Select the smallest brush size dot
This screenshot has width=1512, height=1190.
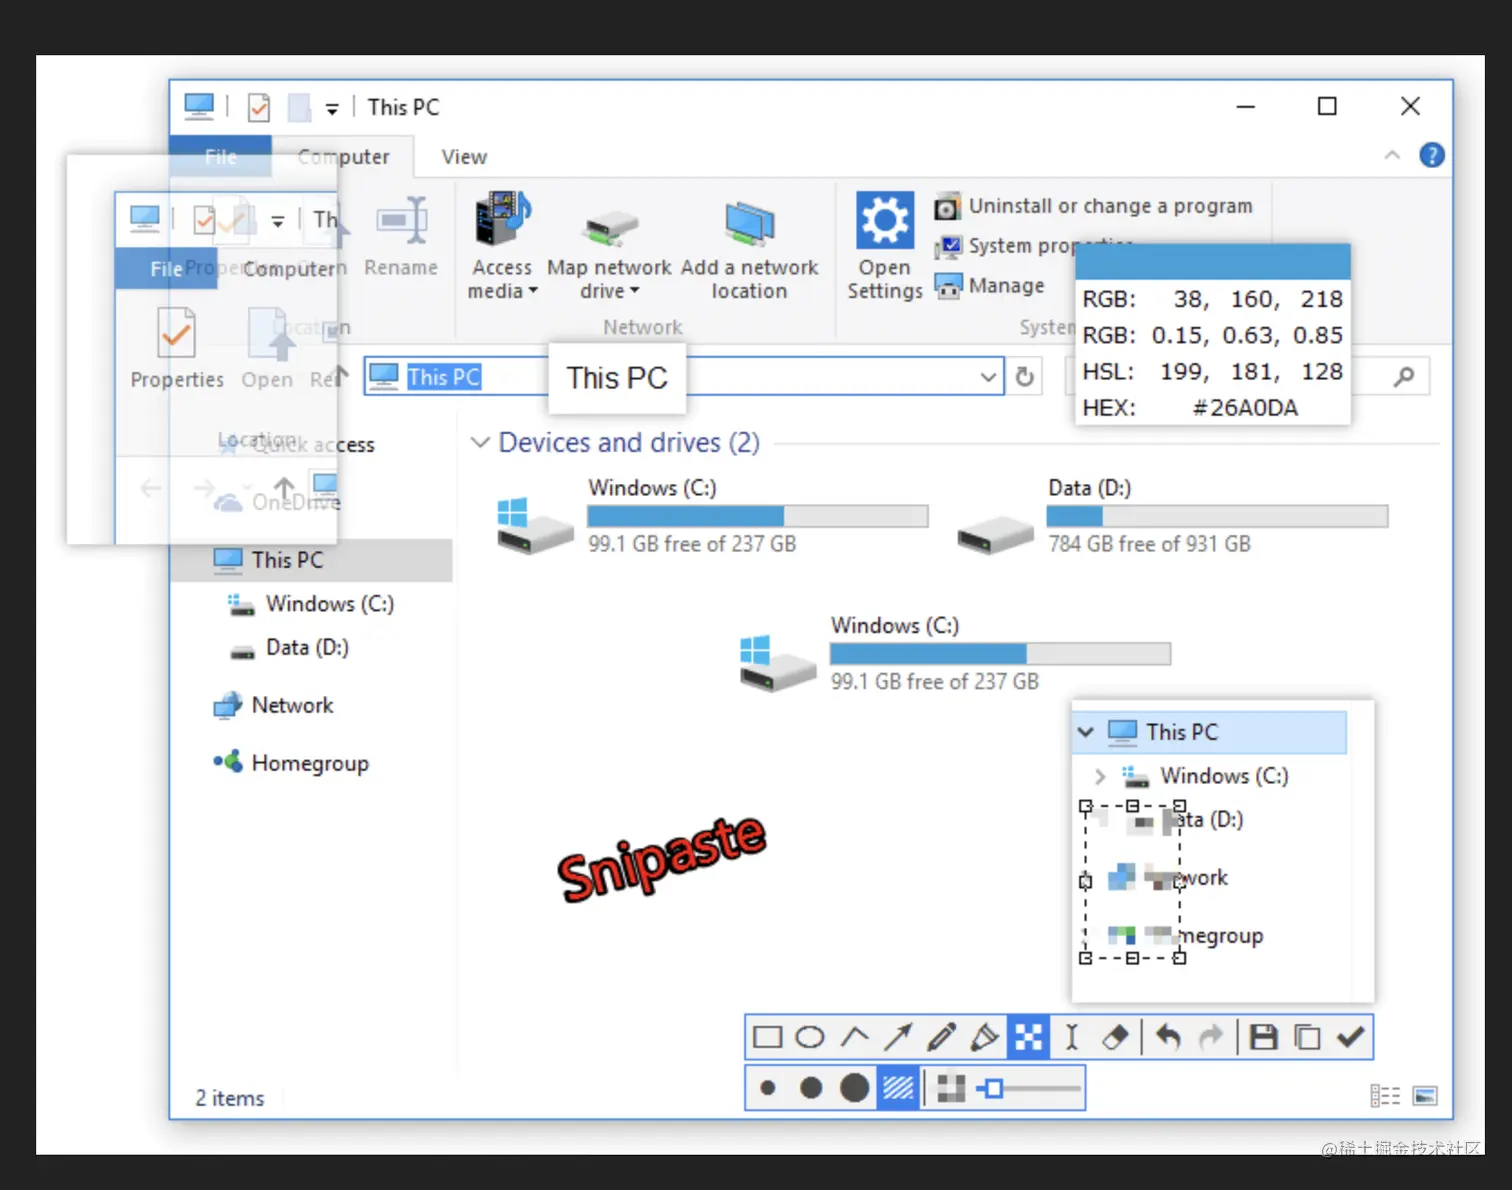(x=767, y=1088)
